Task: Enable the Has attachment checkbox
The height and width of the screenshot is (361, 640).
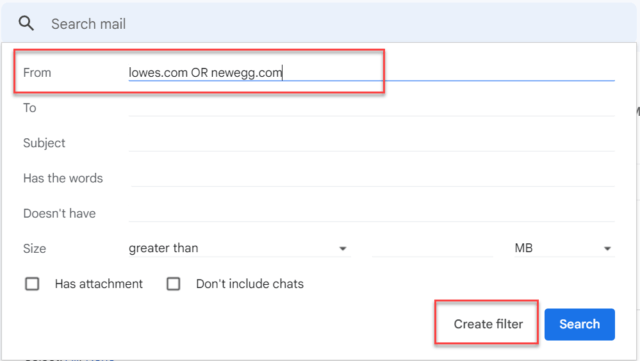Action: [x=32, y=284]
